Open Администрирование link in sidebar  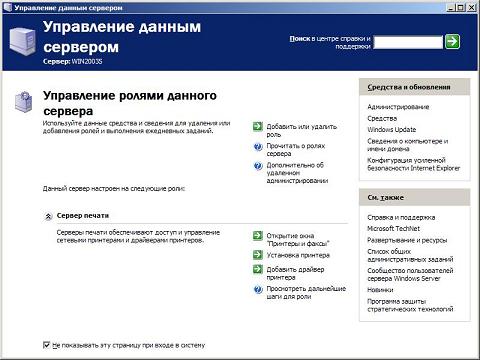(398, 107)
